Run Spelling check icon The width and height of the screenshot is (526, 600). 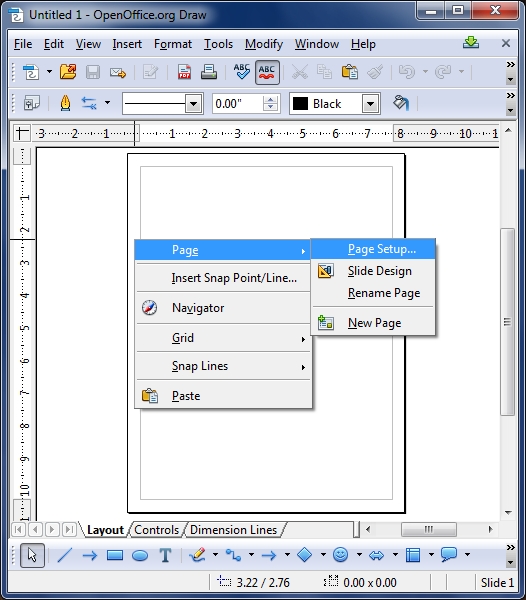pyautogui.click(x=242, y=72)
